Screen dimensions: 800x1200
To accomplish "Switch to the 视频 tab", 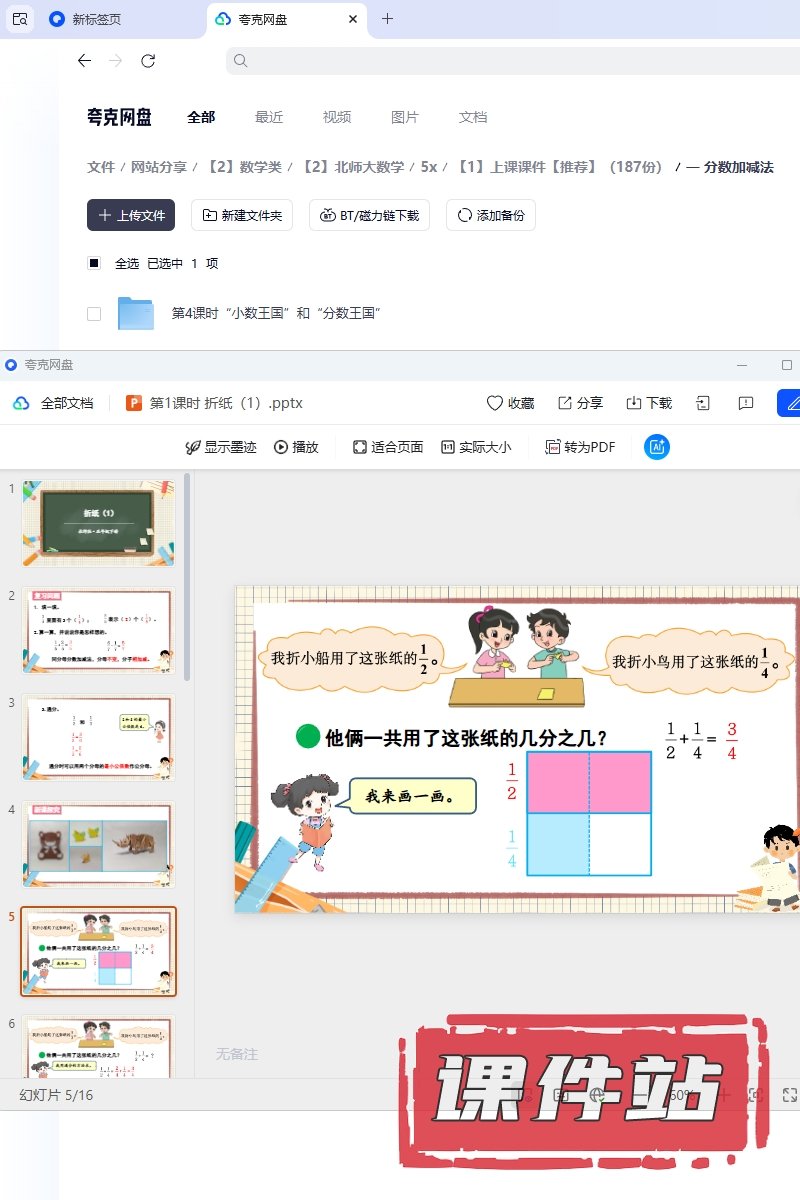I will click(337, 117).
